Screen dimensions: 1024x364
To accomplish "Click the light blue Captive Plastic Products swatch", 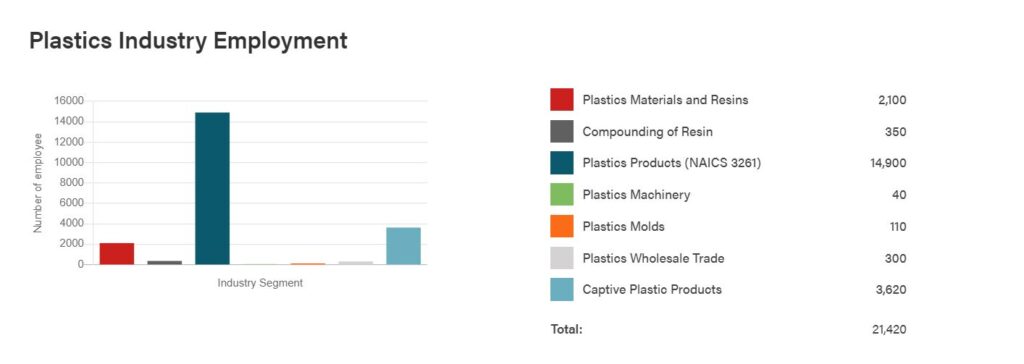I will point(562,290).
